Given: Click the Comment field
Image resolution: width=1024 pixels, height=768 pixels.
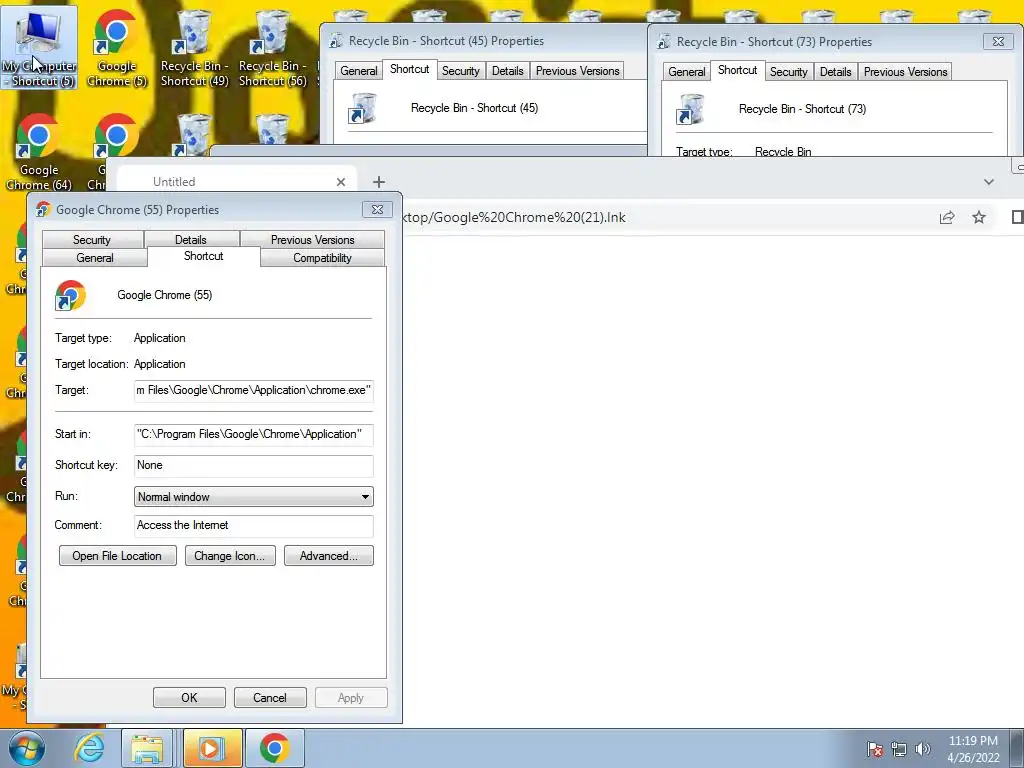Looking at the screenshot, I should coord(253,526).
